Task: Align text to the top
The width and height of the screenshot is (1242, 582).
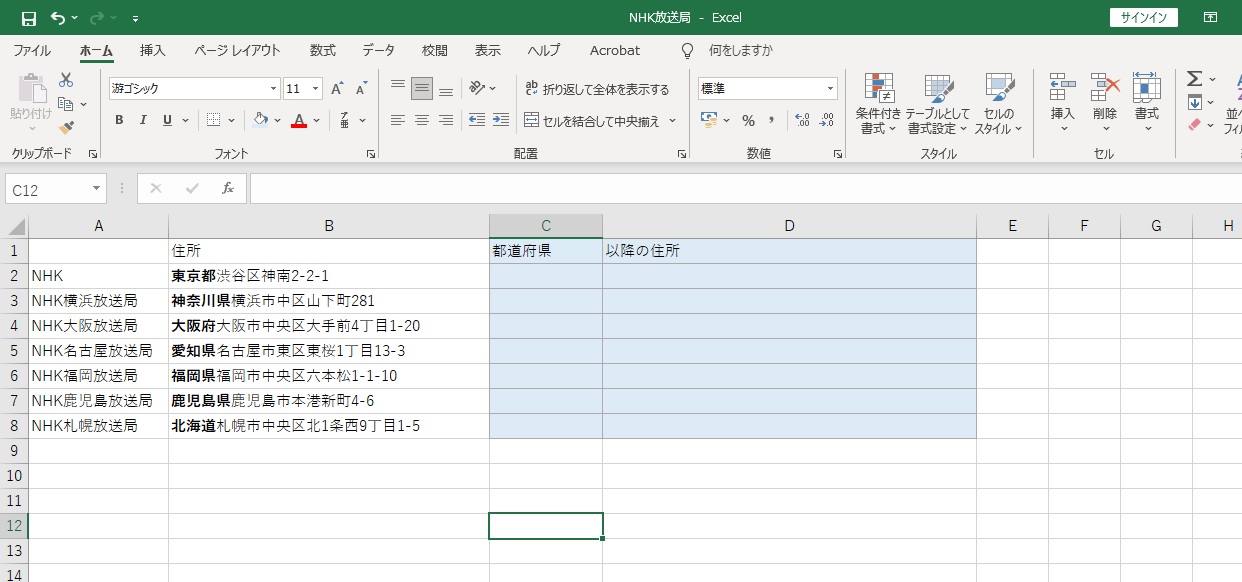Action: pyautogui.click(x=398, y=89)
